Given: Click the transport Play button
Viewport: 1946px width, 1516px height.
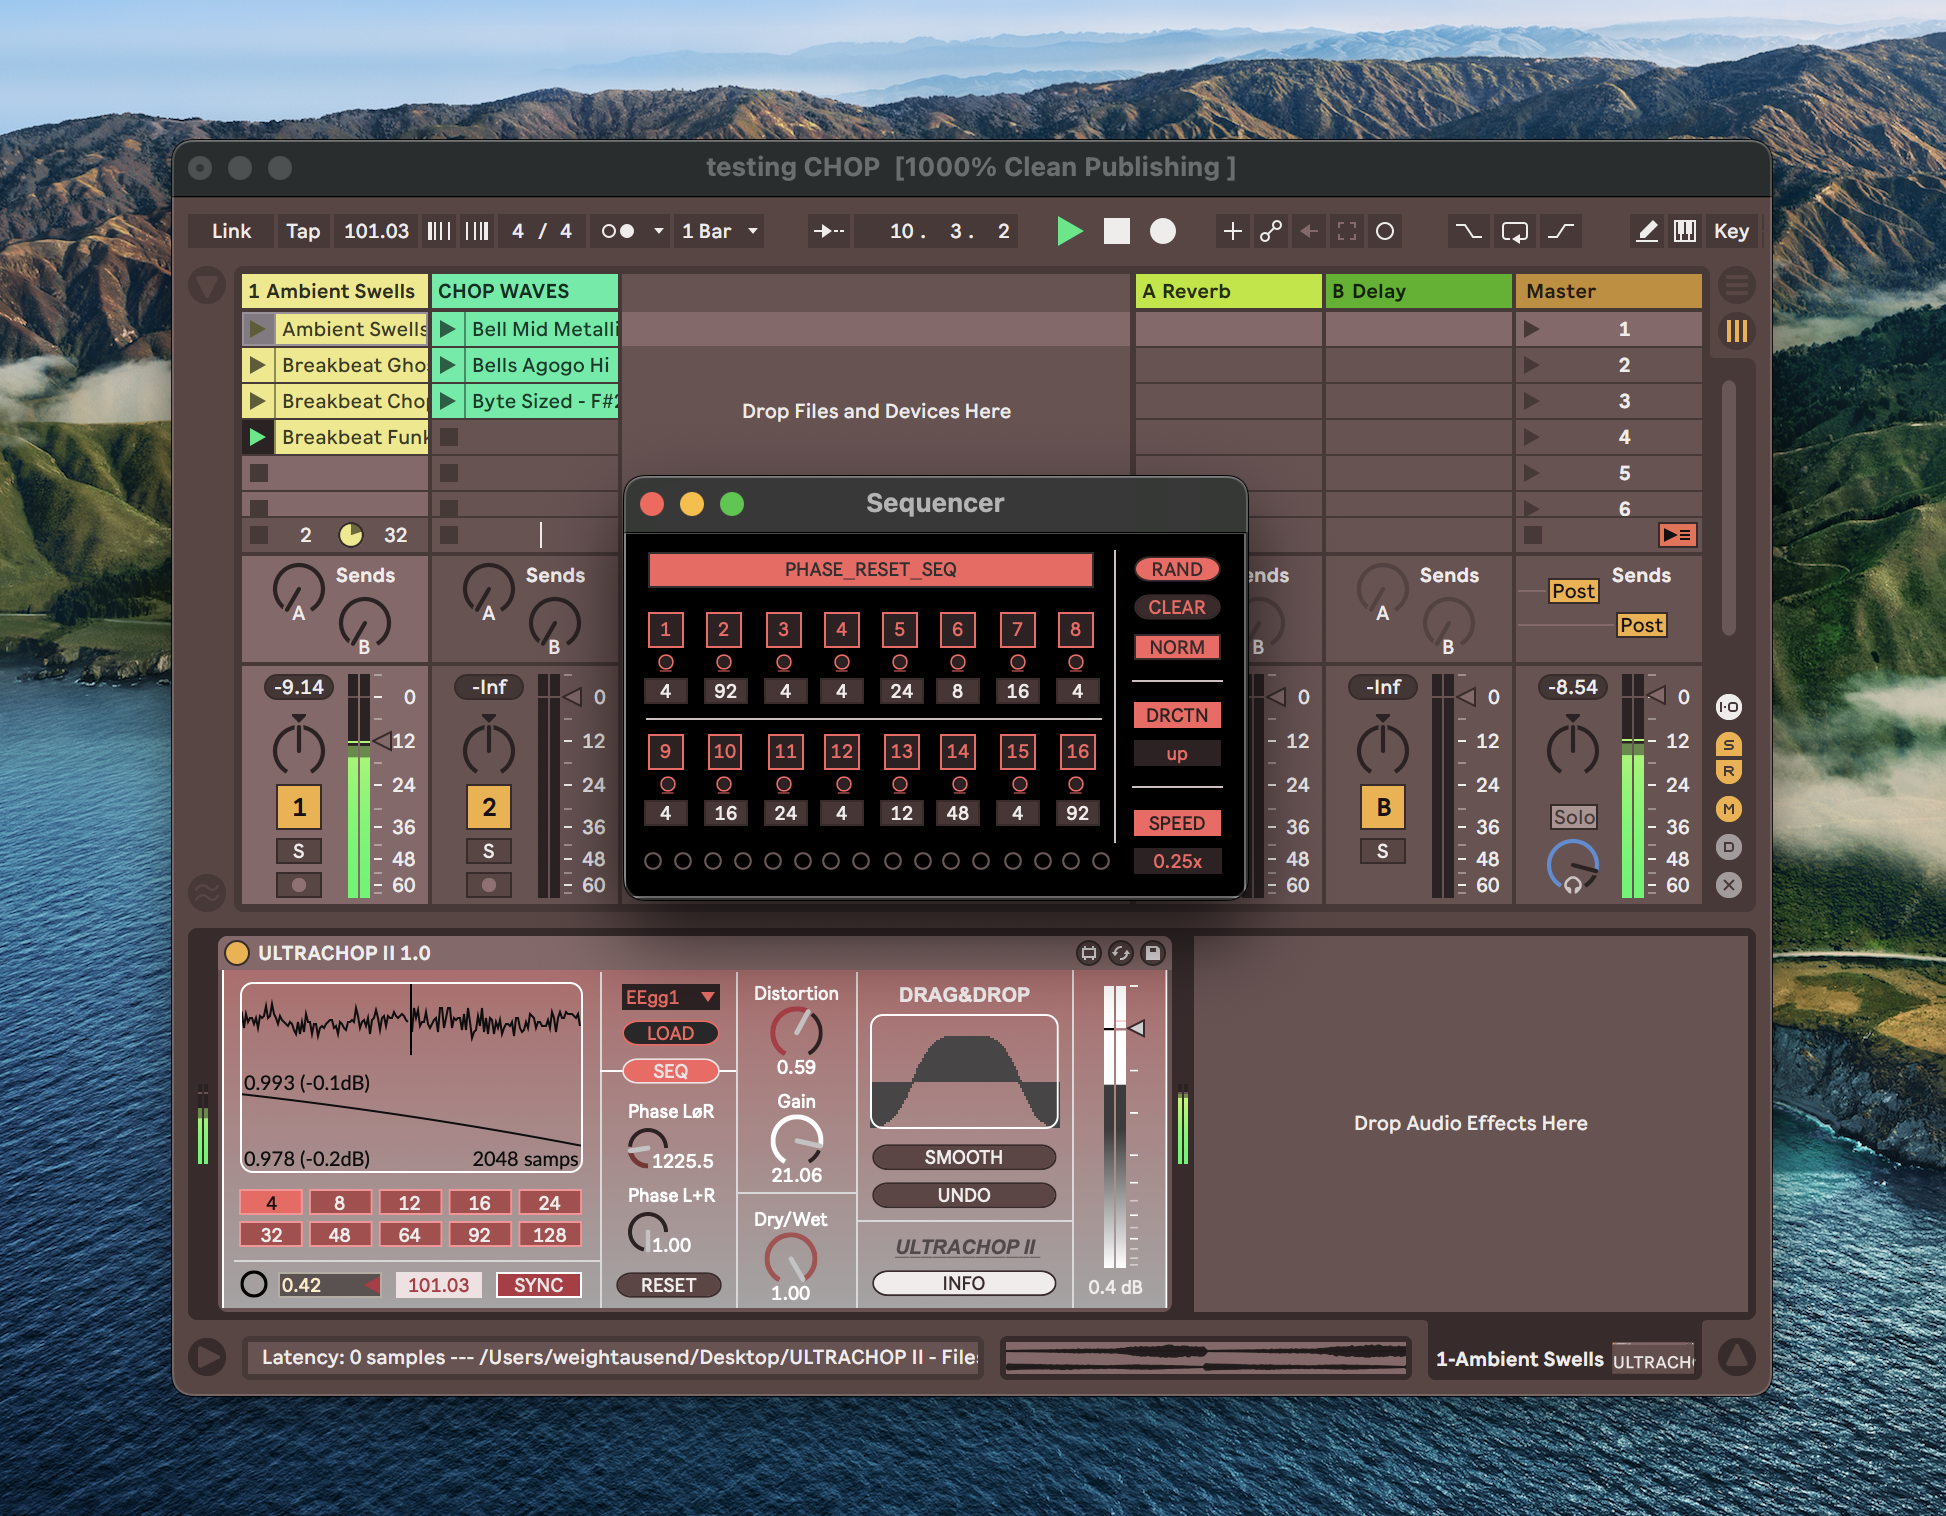Looking at the screenshot, I should coord(1069,231).
